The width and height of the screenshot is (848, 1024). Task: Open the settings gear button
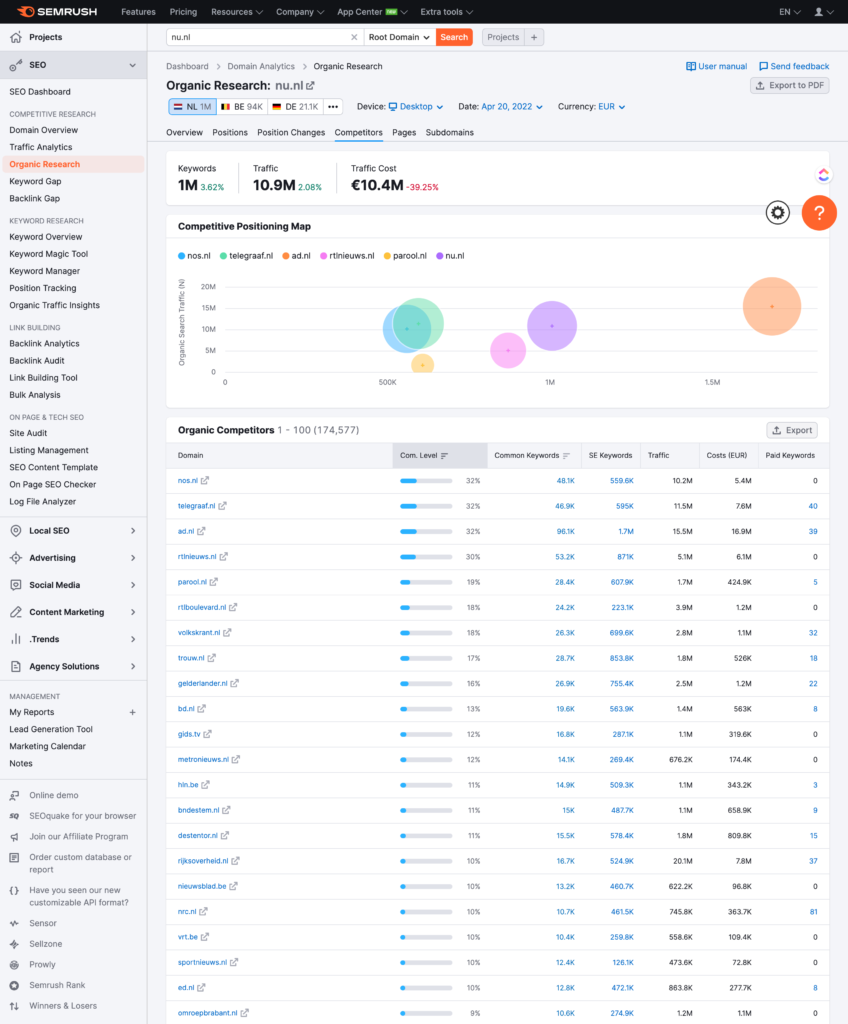[x=777, y=213]
